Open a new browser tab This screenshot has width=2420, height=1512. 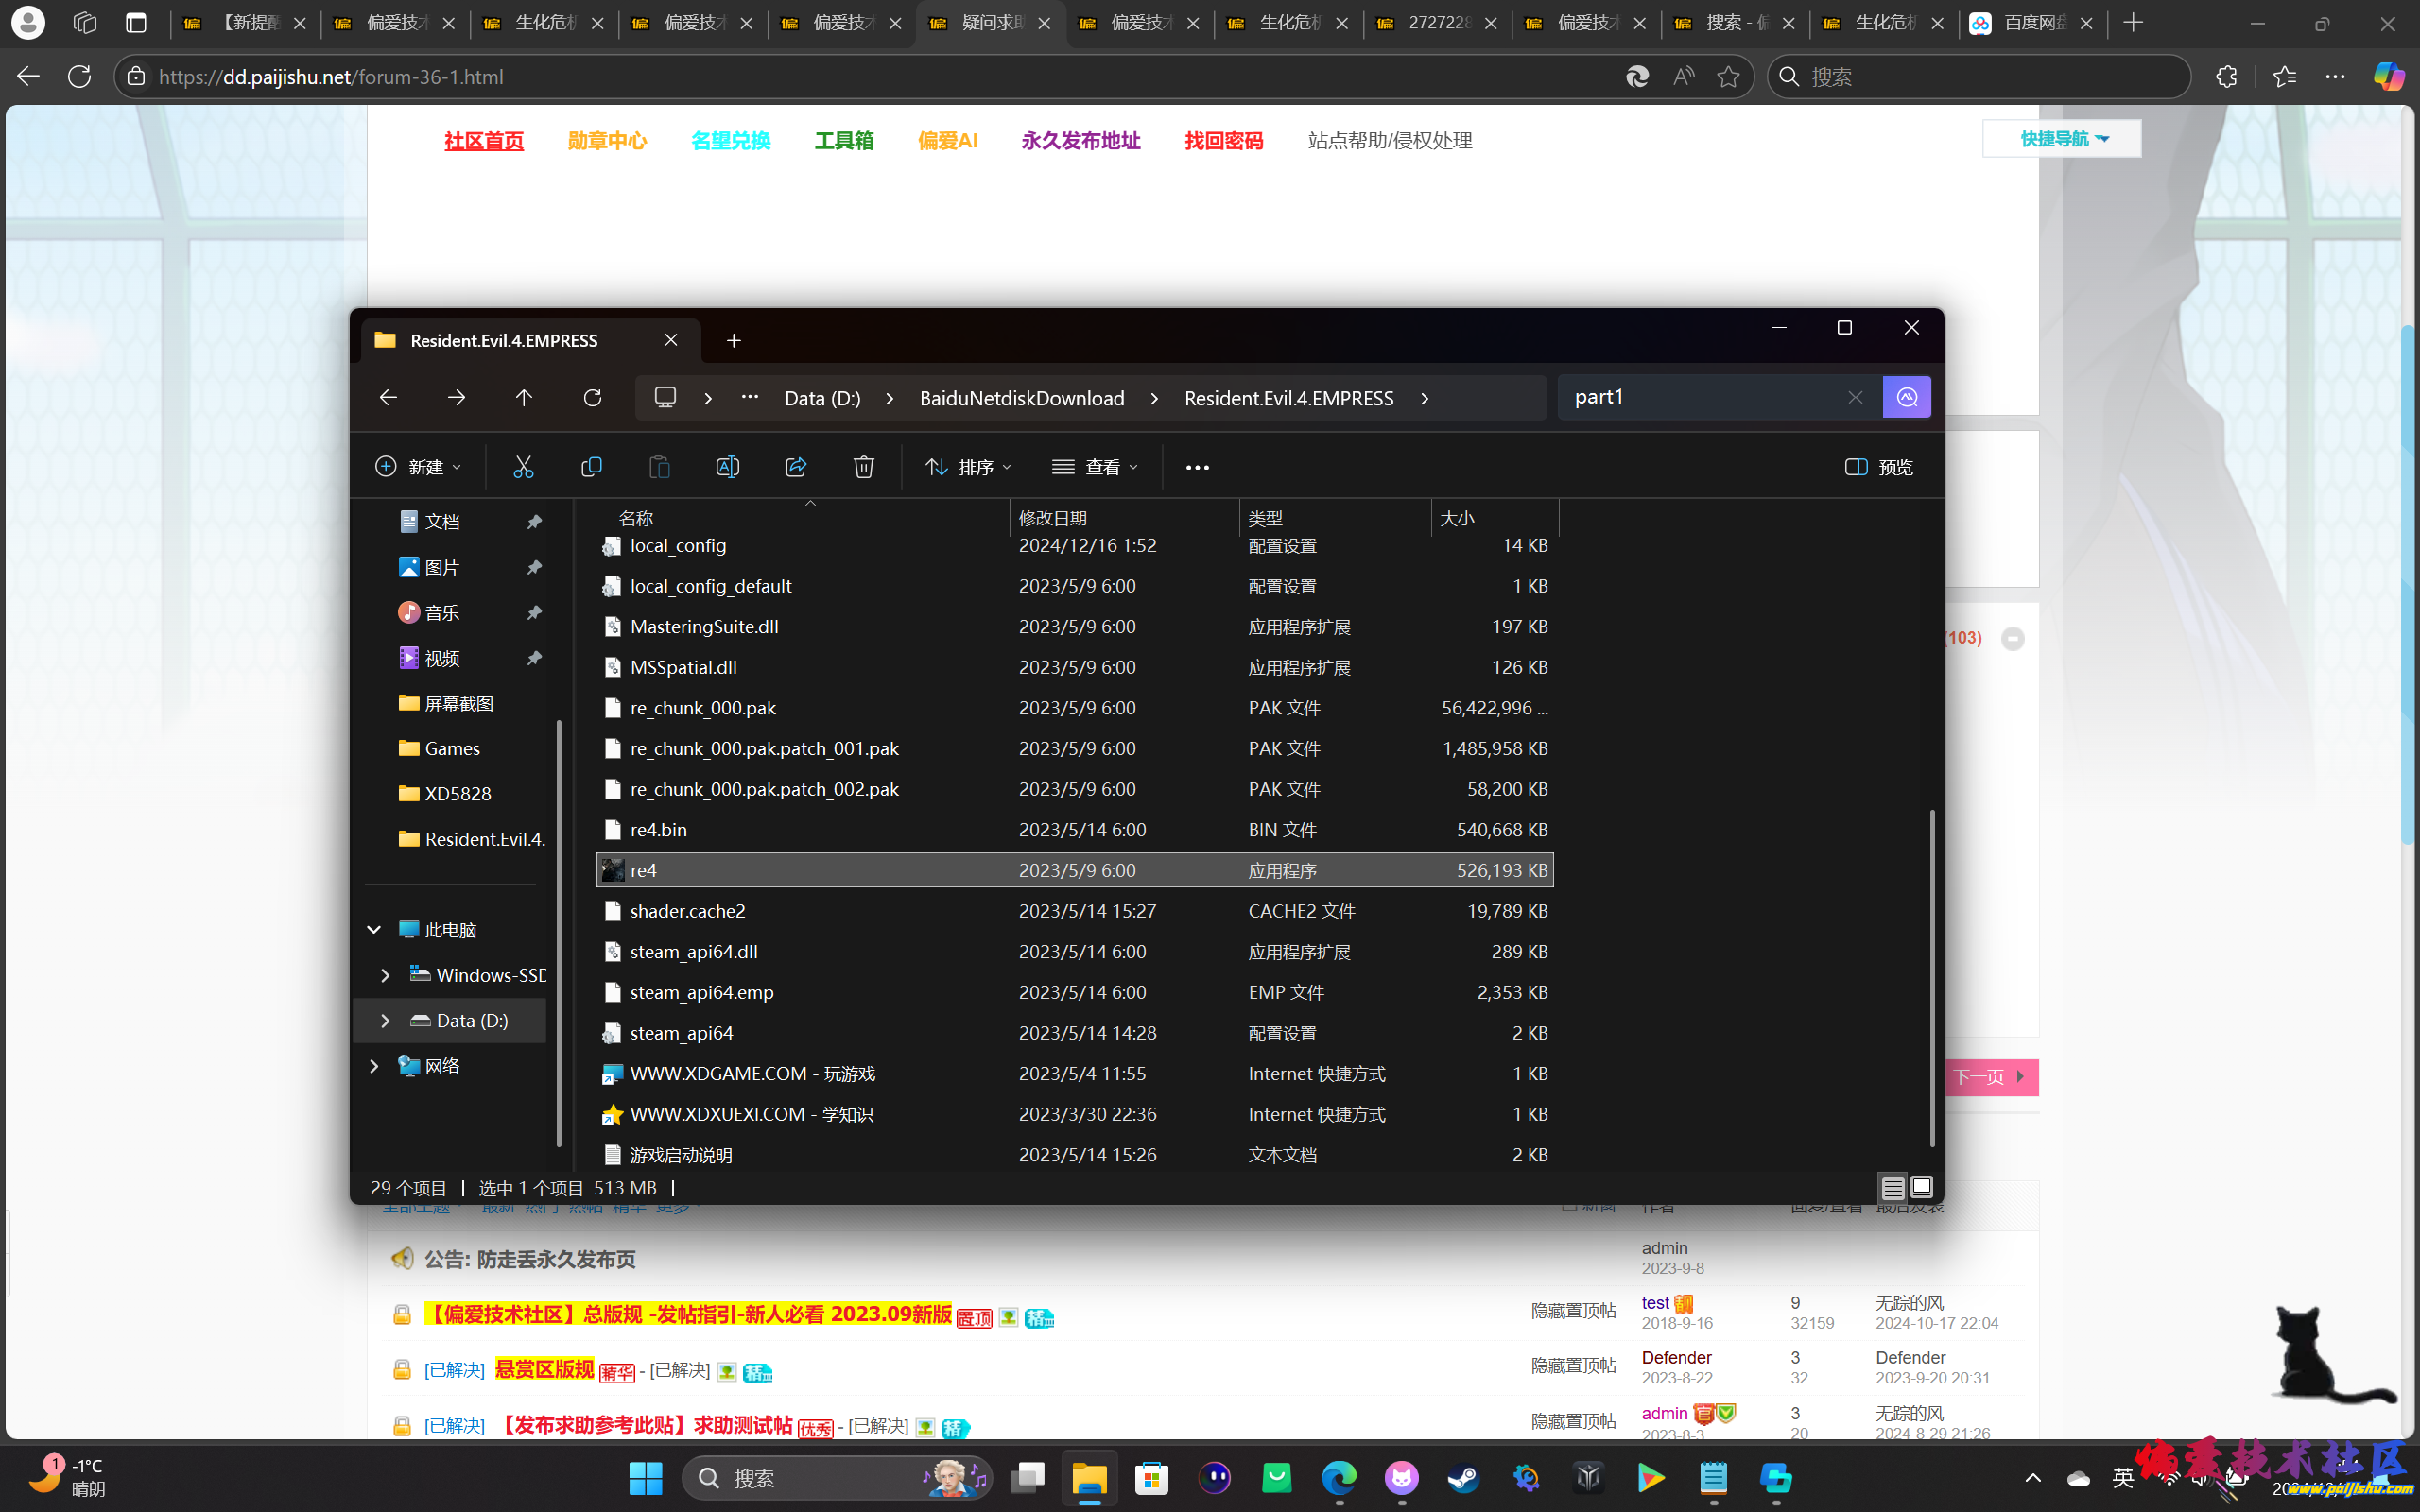pyautogui.click(x=2133, y=22)
